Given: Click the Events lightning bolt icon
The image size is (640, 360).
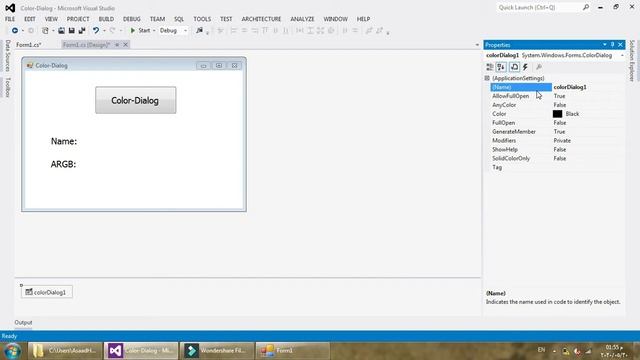Looking at the screenshot, I should (525, 67).
